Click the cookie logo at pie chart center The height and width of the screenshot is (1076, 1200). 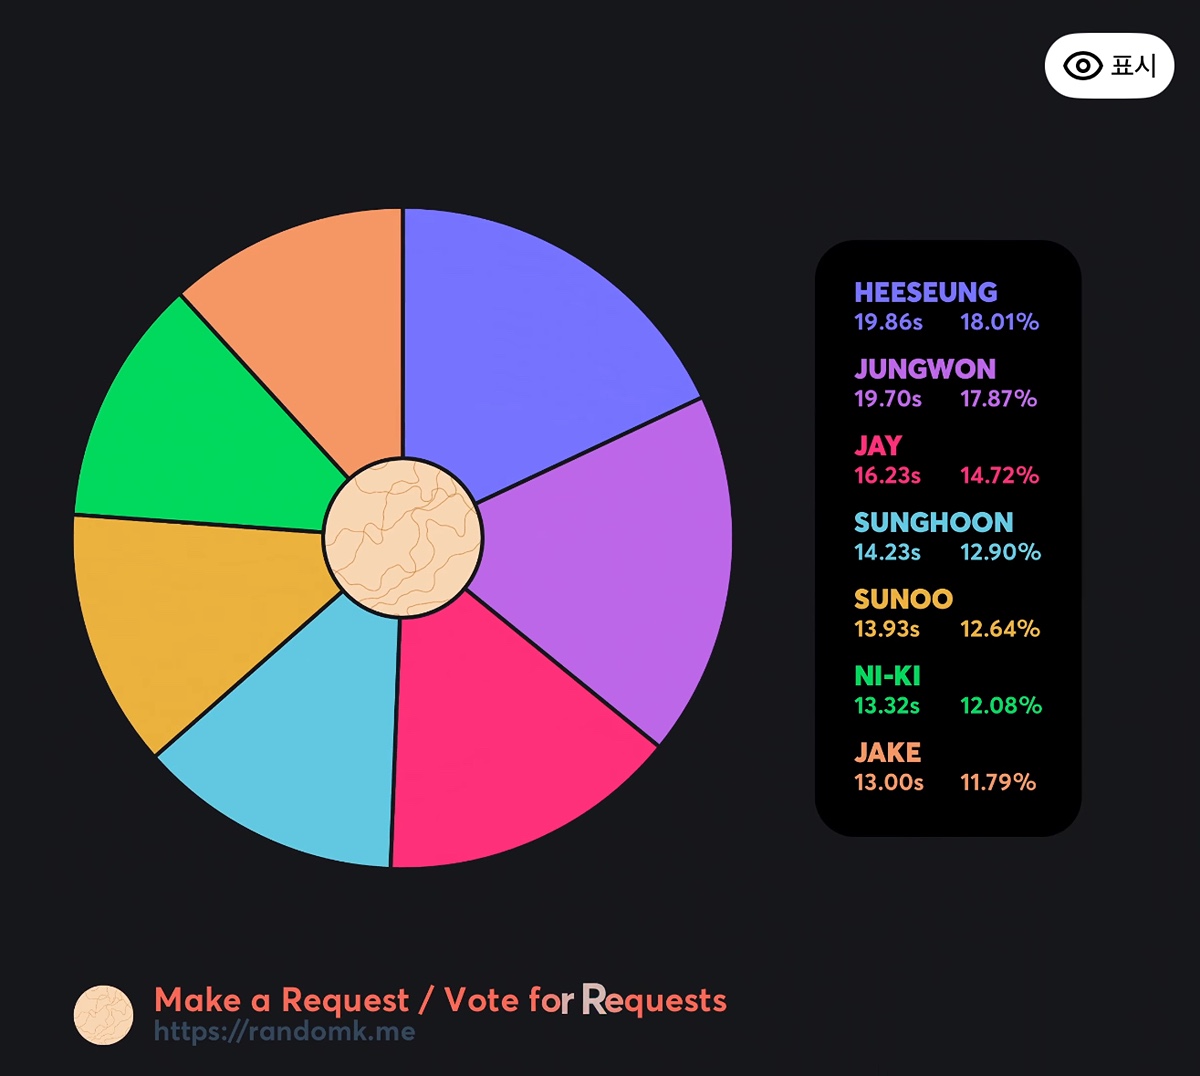(x=403, y=538)
